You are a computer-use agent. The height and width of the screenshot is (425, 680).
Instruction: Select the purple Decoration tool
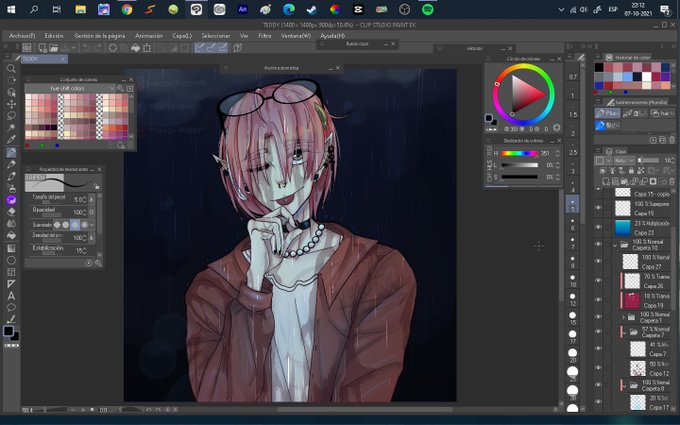(x=11, y=200)
